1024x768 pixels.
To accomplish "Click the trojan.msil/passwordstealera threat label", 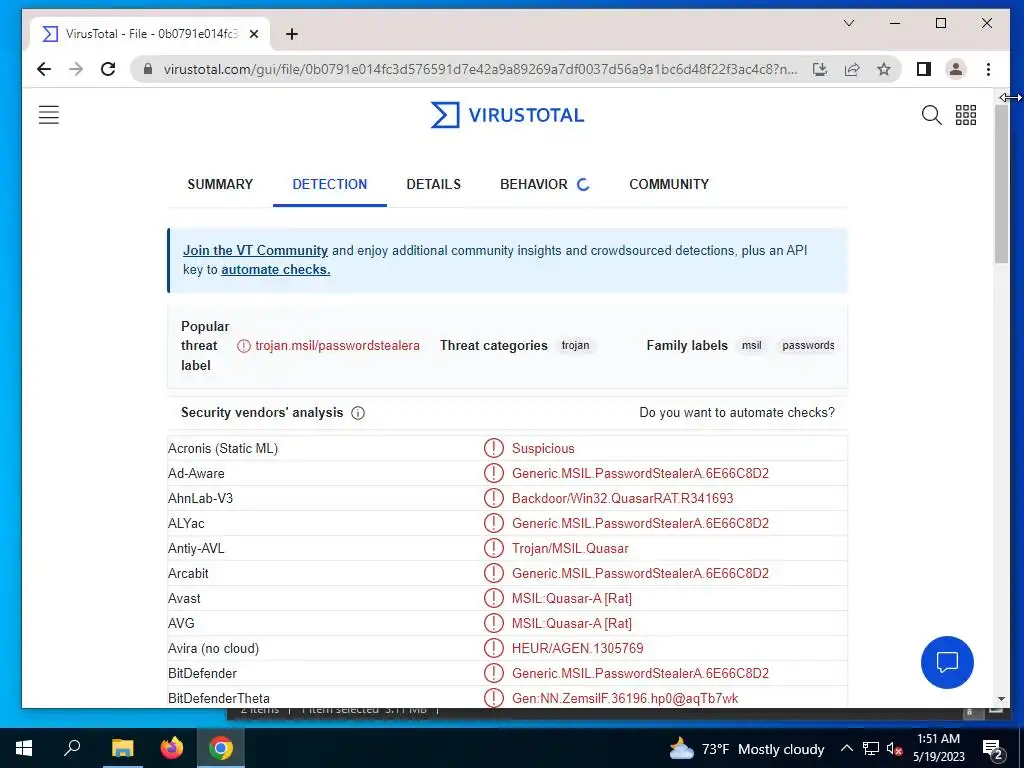I will tap(338, 345).
